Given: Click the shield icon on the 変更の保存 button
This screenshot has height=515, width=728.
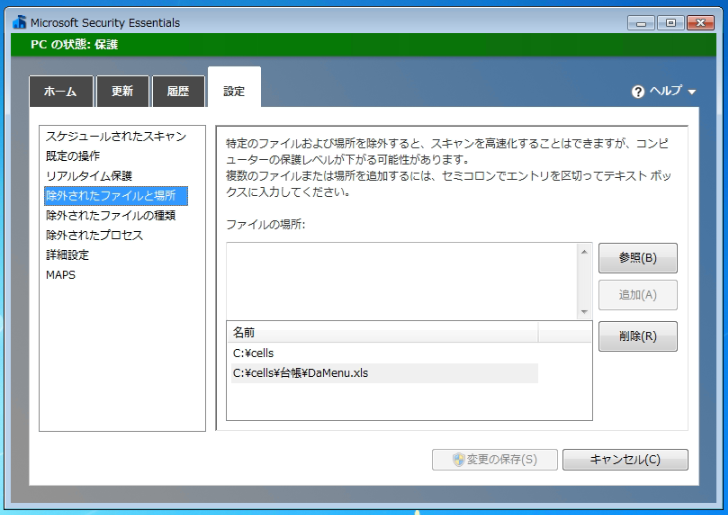Looking at the screenshot, I should tap(458, 459).
